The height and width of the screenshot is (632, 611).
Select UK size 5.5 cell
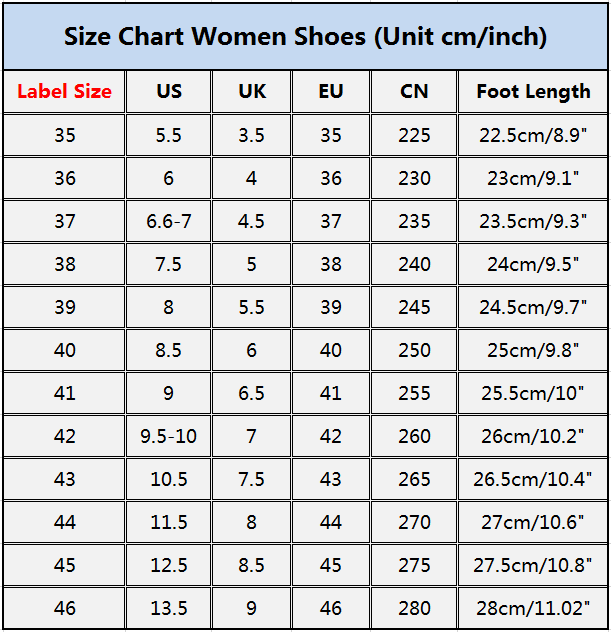click(x=252, y=307)
